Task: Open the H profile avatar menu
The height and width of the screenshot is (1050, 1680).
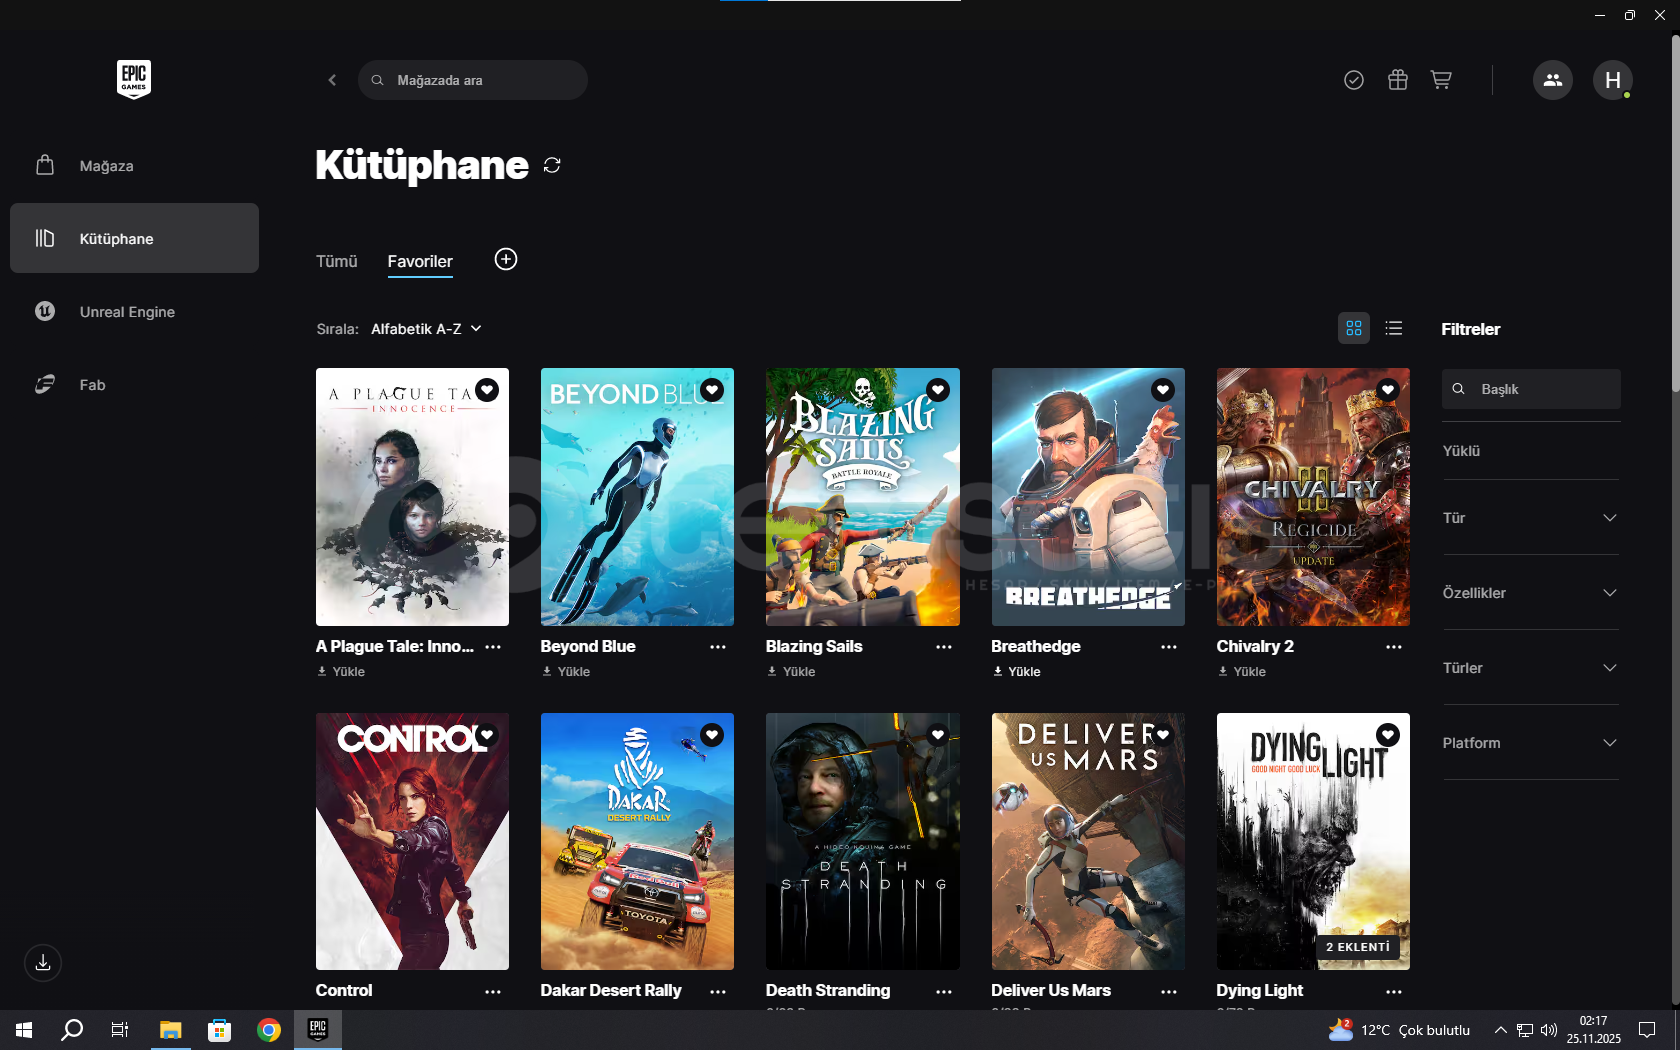Action: point(1613,80)
